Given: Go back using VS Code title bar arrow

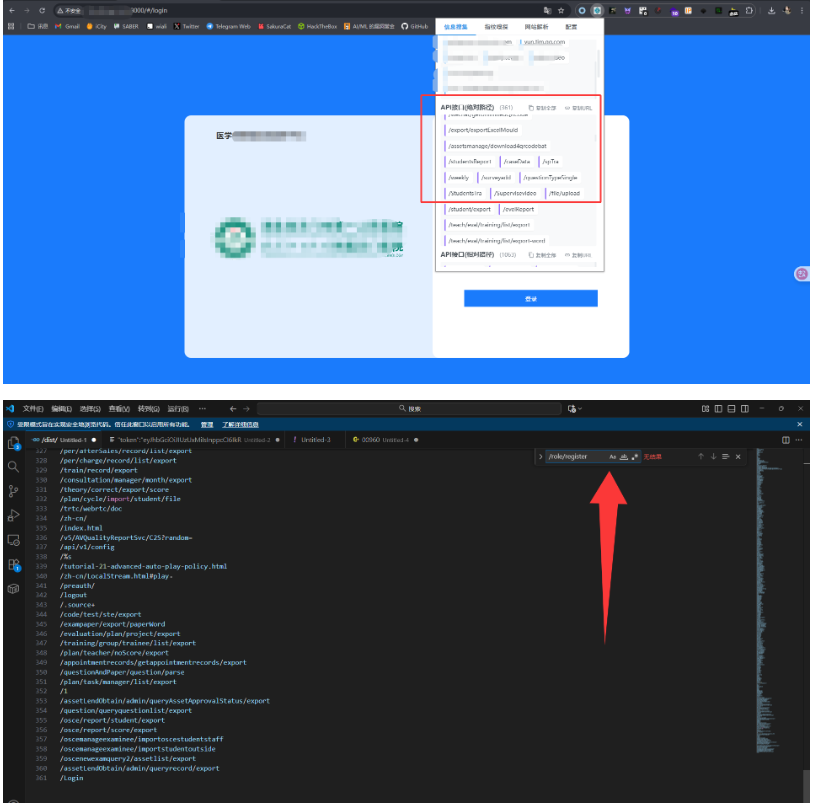Looking at the screenshot, I should point(233,409).
